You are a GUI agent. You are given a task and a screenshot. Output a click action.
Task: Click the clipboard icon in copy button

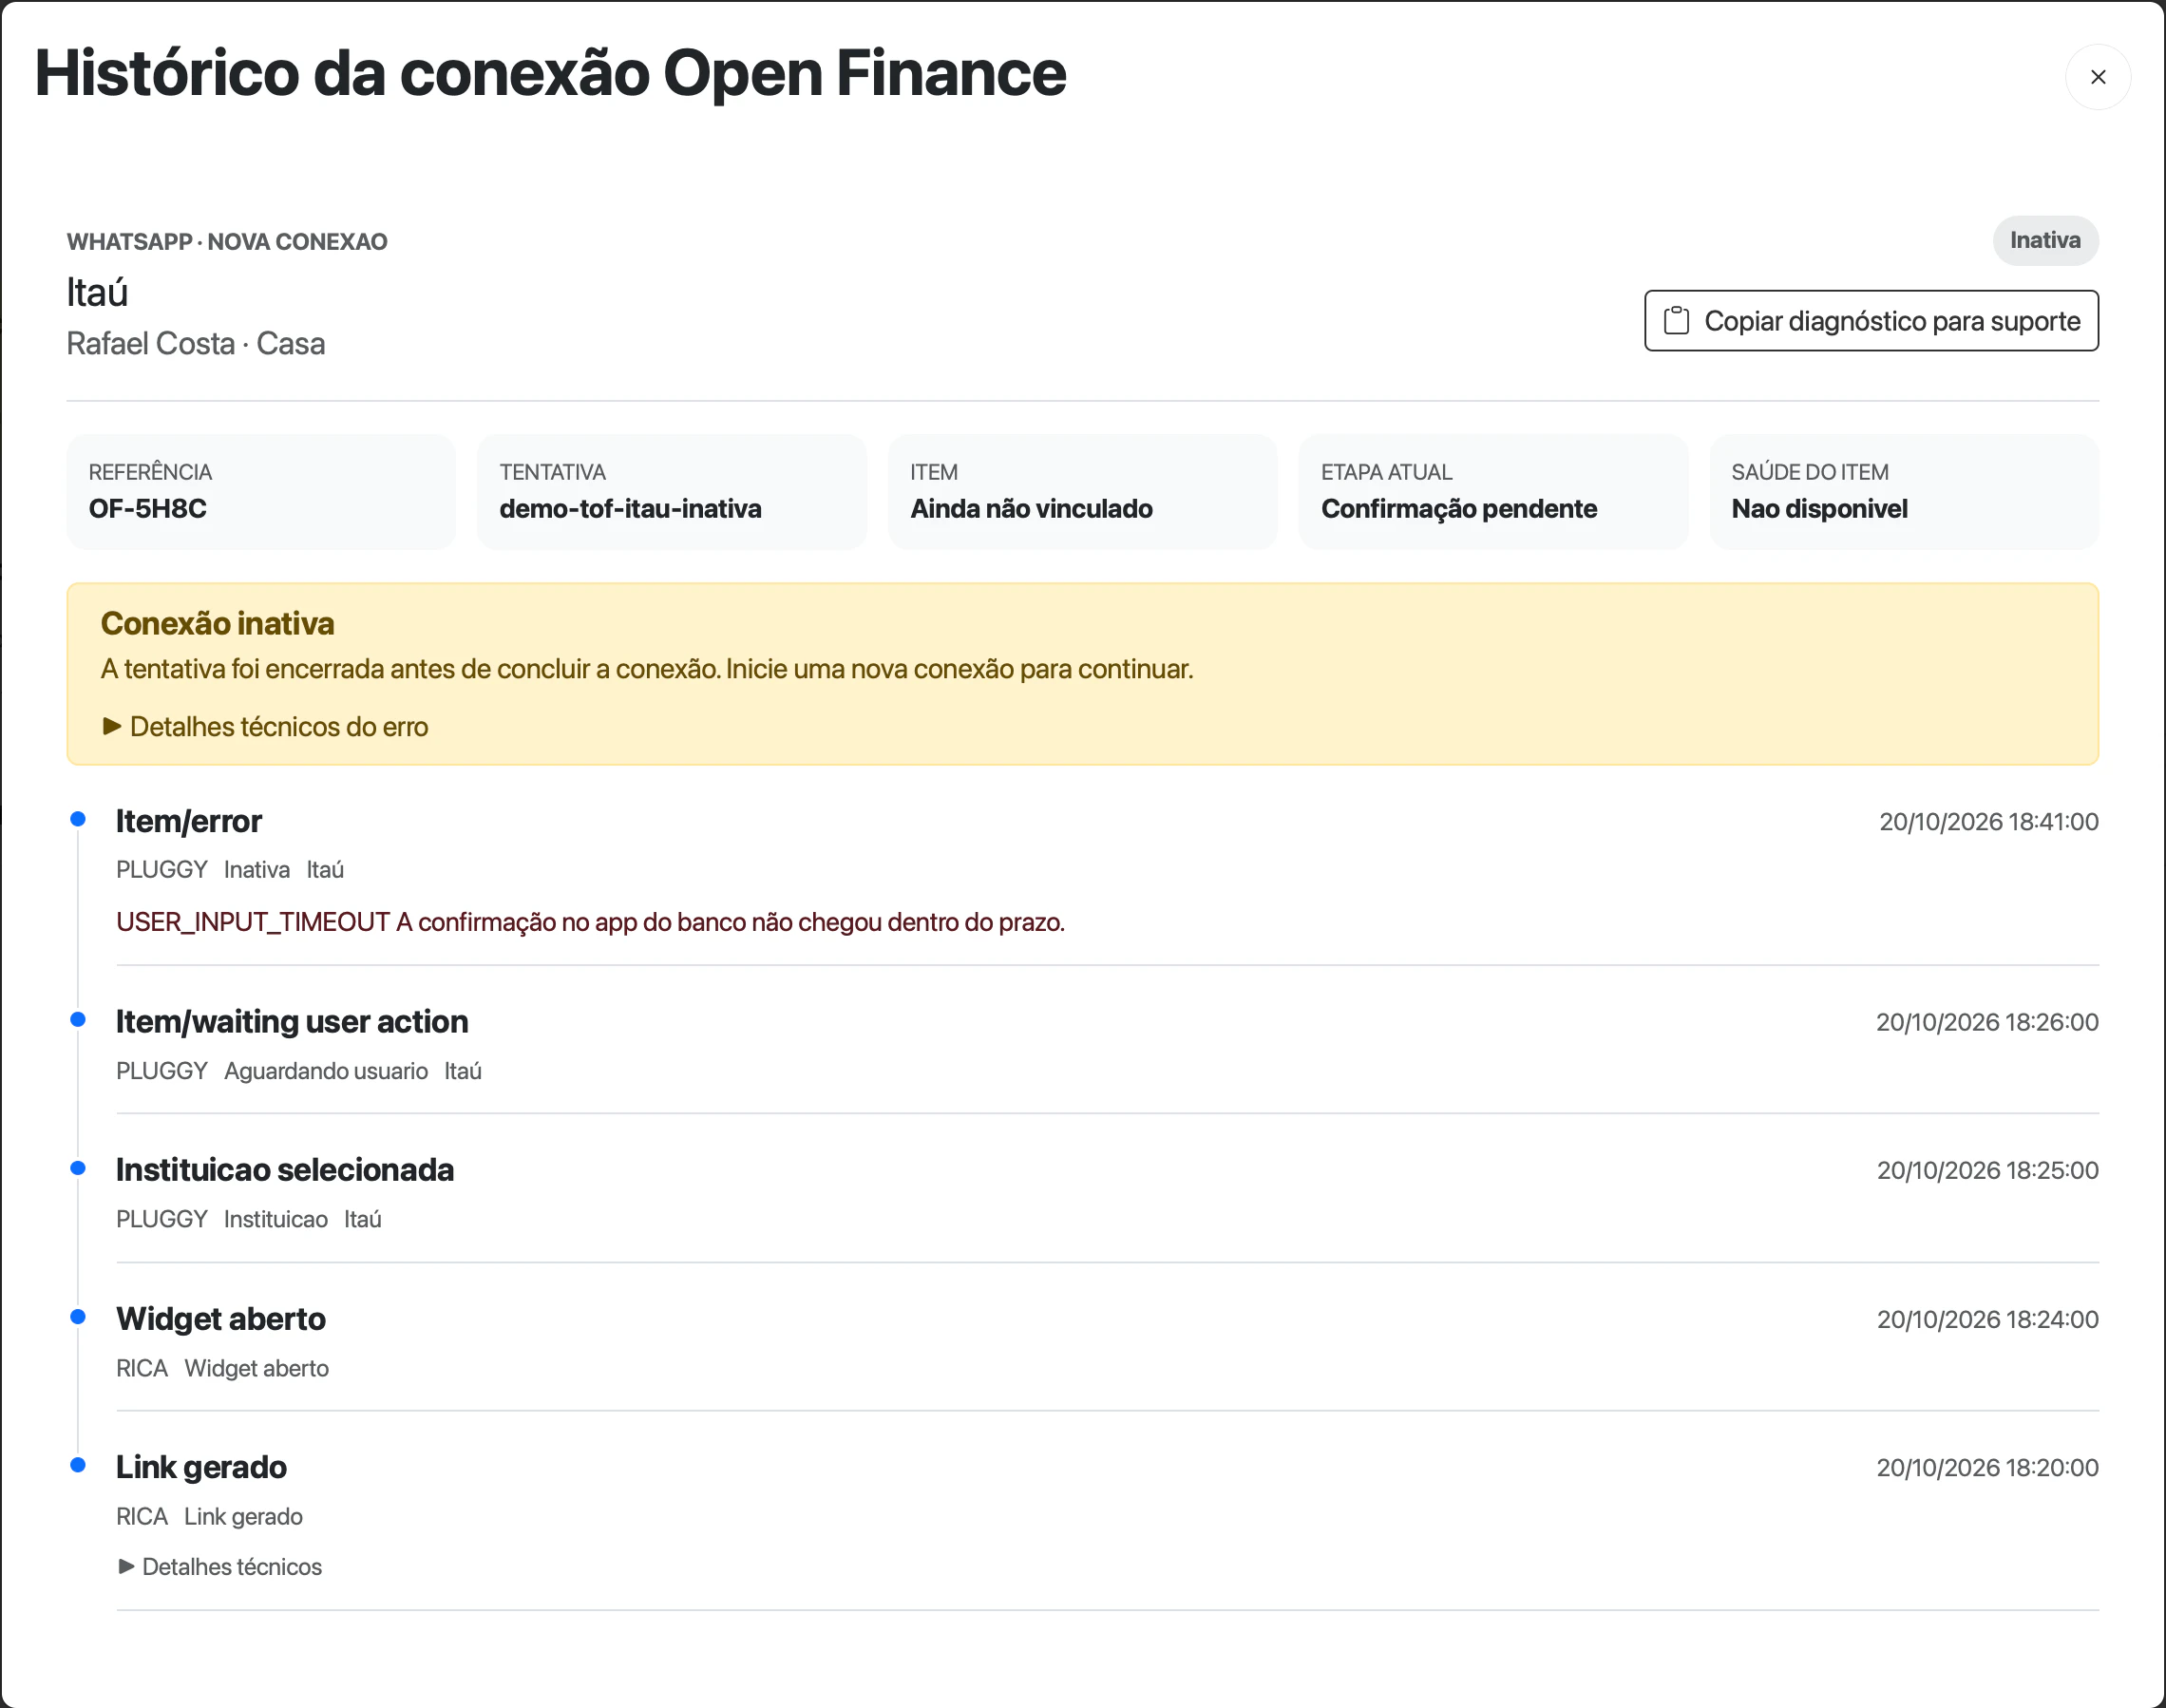pos(1676,321)
